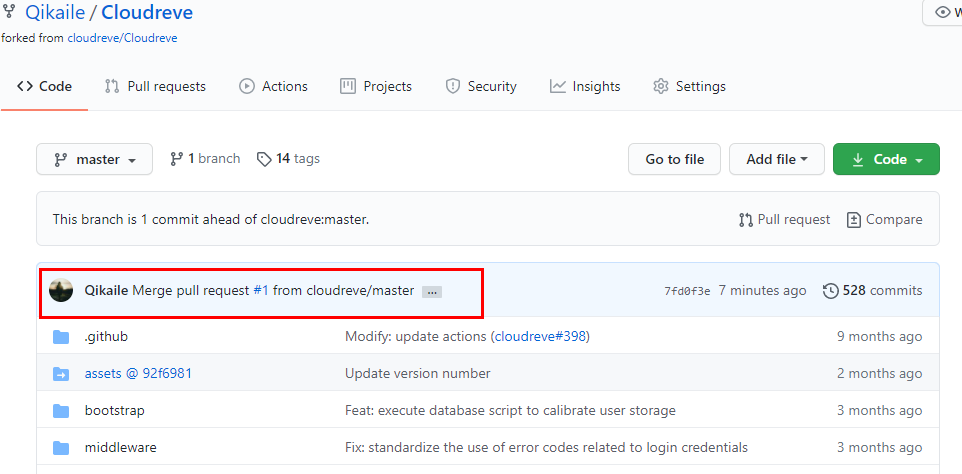The width and height of the screenshot is (962, 474).
Task: Open pull request #1 link
Action: point(260,291)
